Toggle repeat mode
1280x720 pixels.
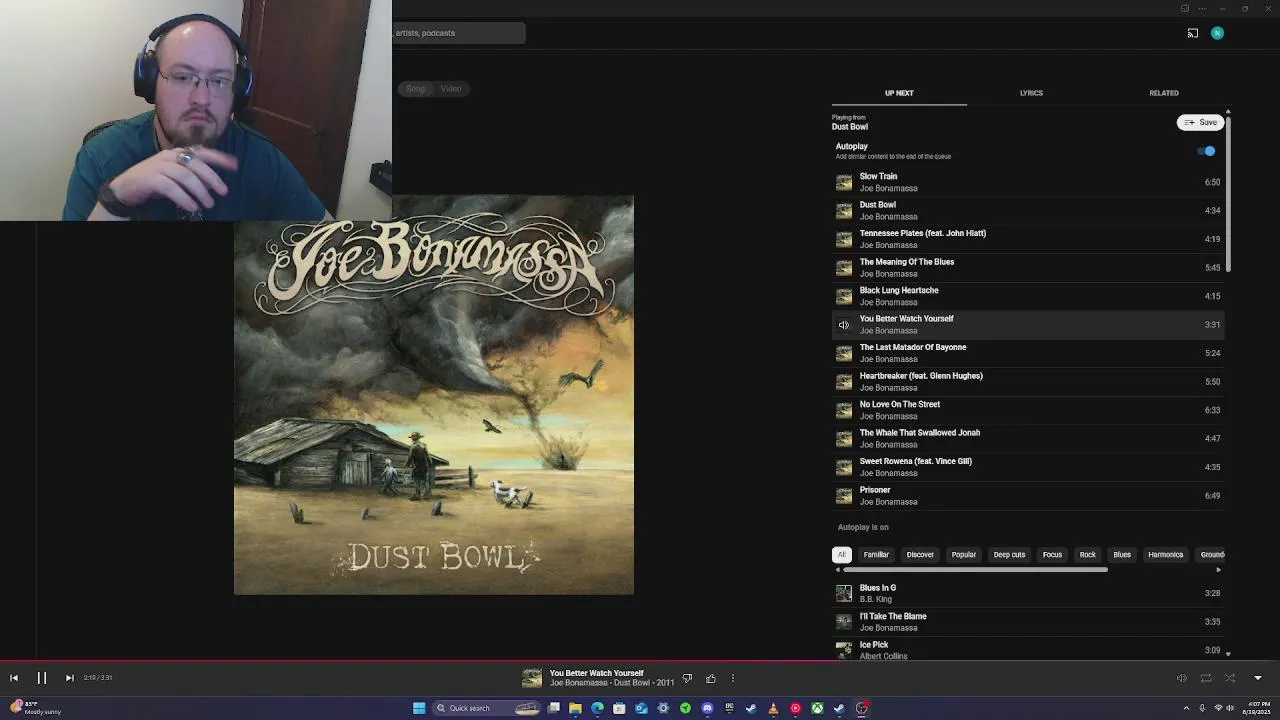1206,679
